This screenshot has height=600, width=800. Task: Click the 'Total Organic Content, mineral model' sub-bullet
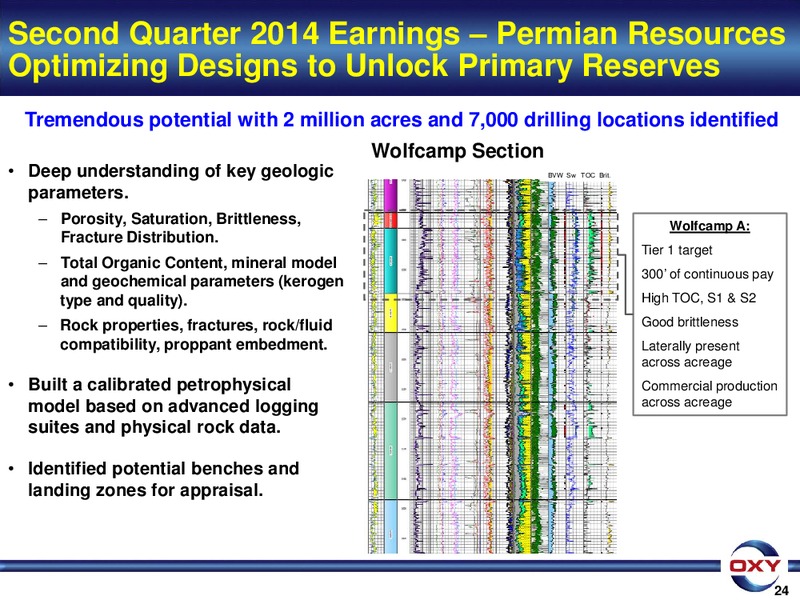click(x=202, y=282)
